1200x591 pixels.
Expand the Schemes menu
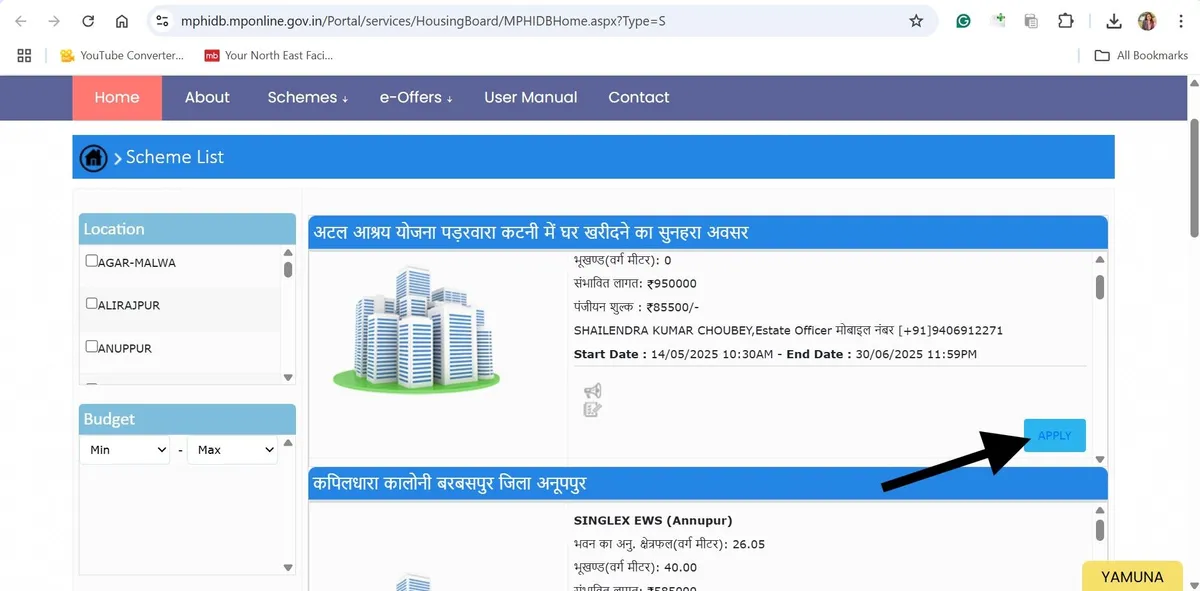click(307, 97)
